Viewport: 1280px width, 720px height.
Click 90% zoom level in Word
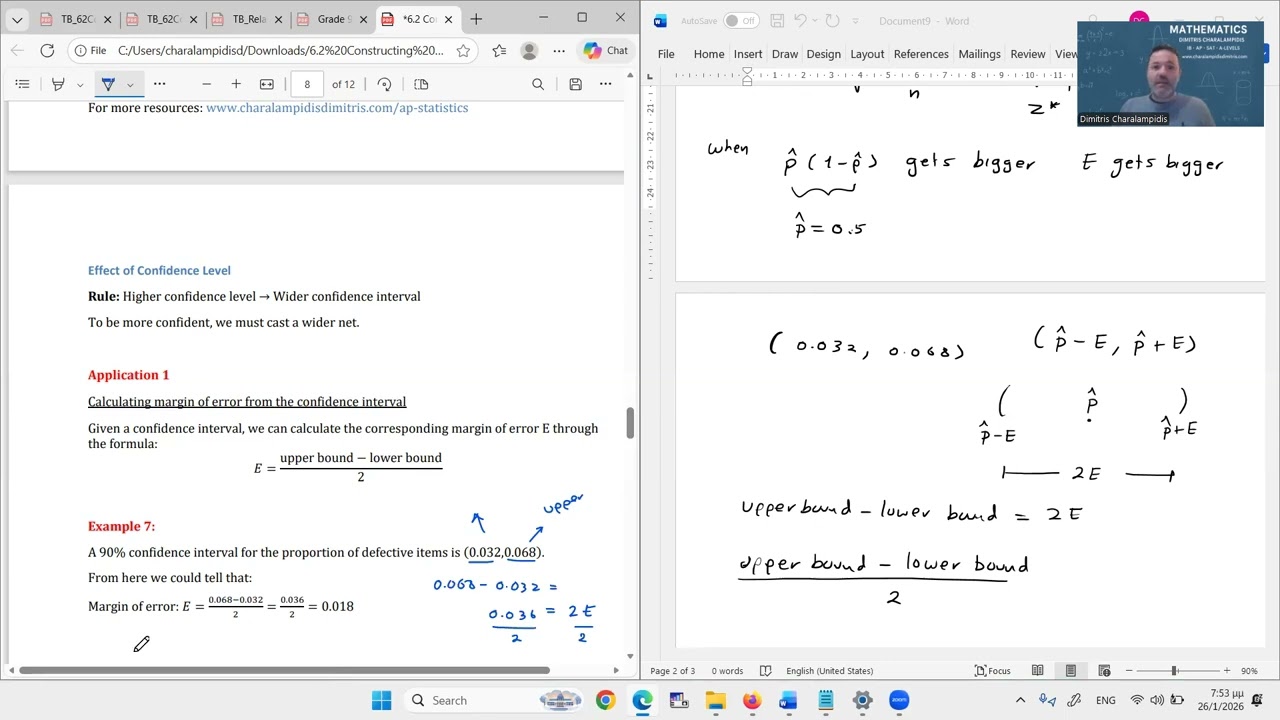pos(1249,671)
